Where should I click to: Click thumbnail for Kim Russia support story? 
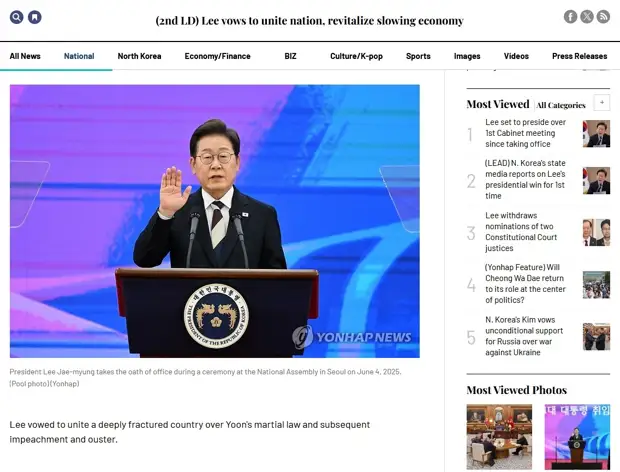[x=597, y=337]
